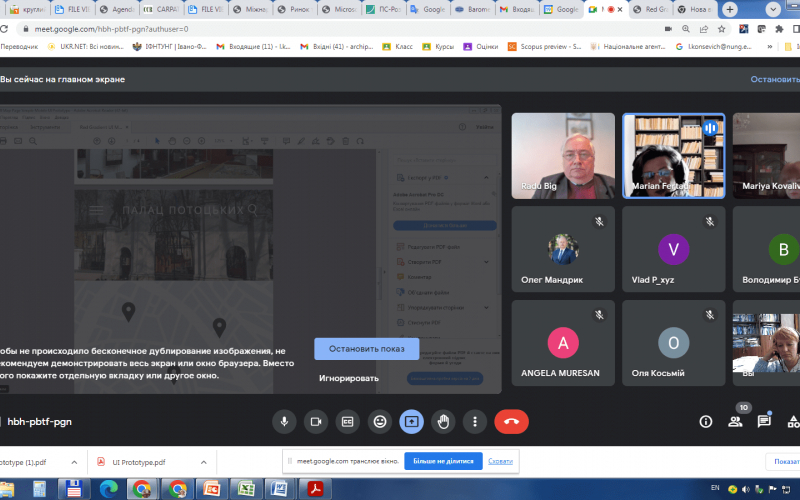800x500 pixels.
Task: Open UKR.NET bookmark
Action: coord(85,46)
